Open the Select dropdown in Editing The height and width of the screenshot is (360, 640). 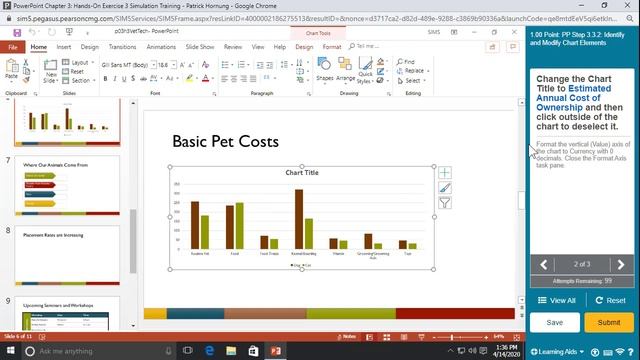[x=411, y=81]
